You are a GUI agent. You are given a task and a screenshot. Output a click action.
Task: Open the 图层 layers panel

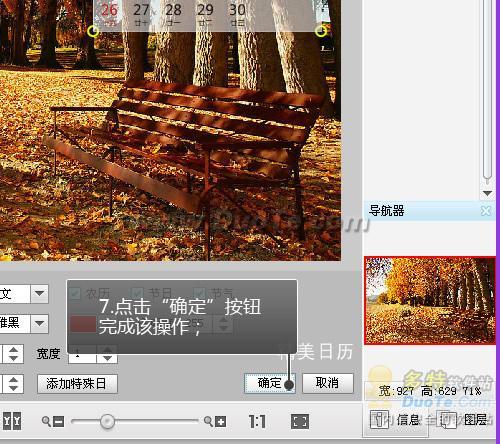click(x=464, y=419)
